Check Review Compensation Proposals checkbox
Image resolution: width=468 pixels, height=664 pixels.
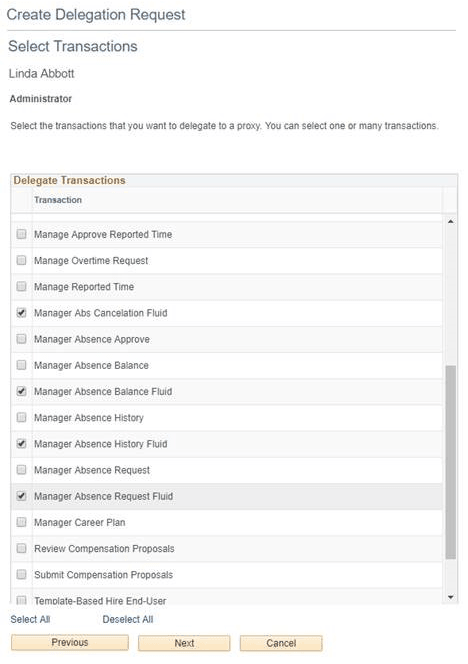(x=21, y=548)
